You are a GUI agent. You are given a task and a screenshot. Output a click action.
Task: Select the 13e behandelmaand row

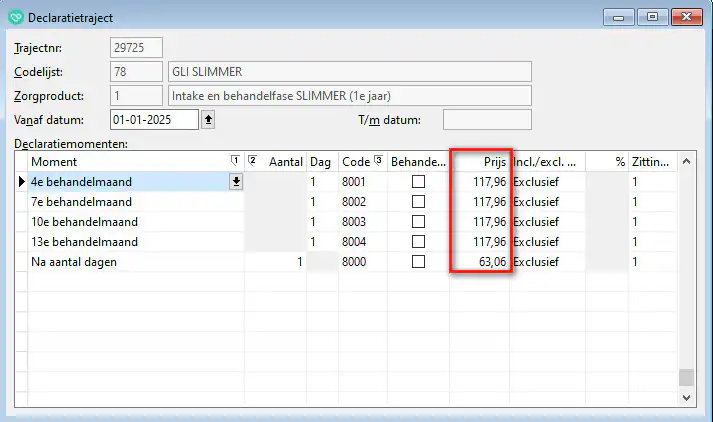coord(130,242)
